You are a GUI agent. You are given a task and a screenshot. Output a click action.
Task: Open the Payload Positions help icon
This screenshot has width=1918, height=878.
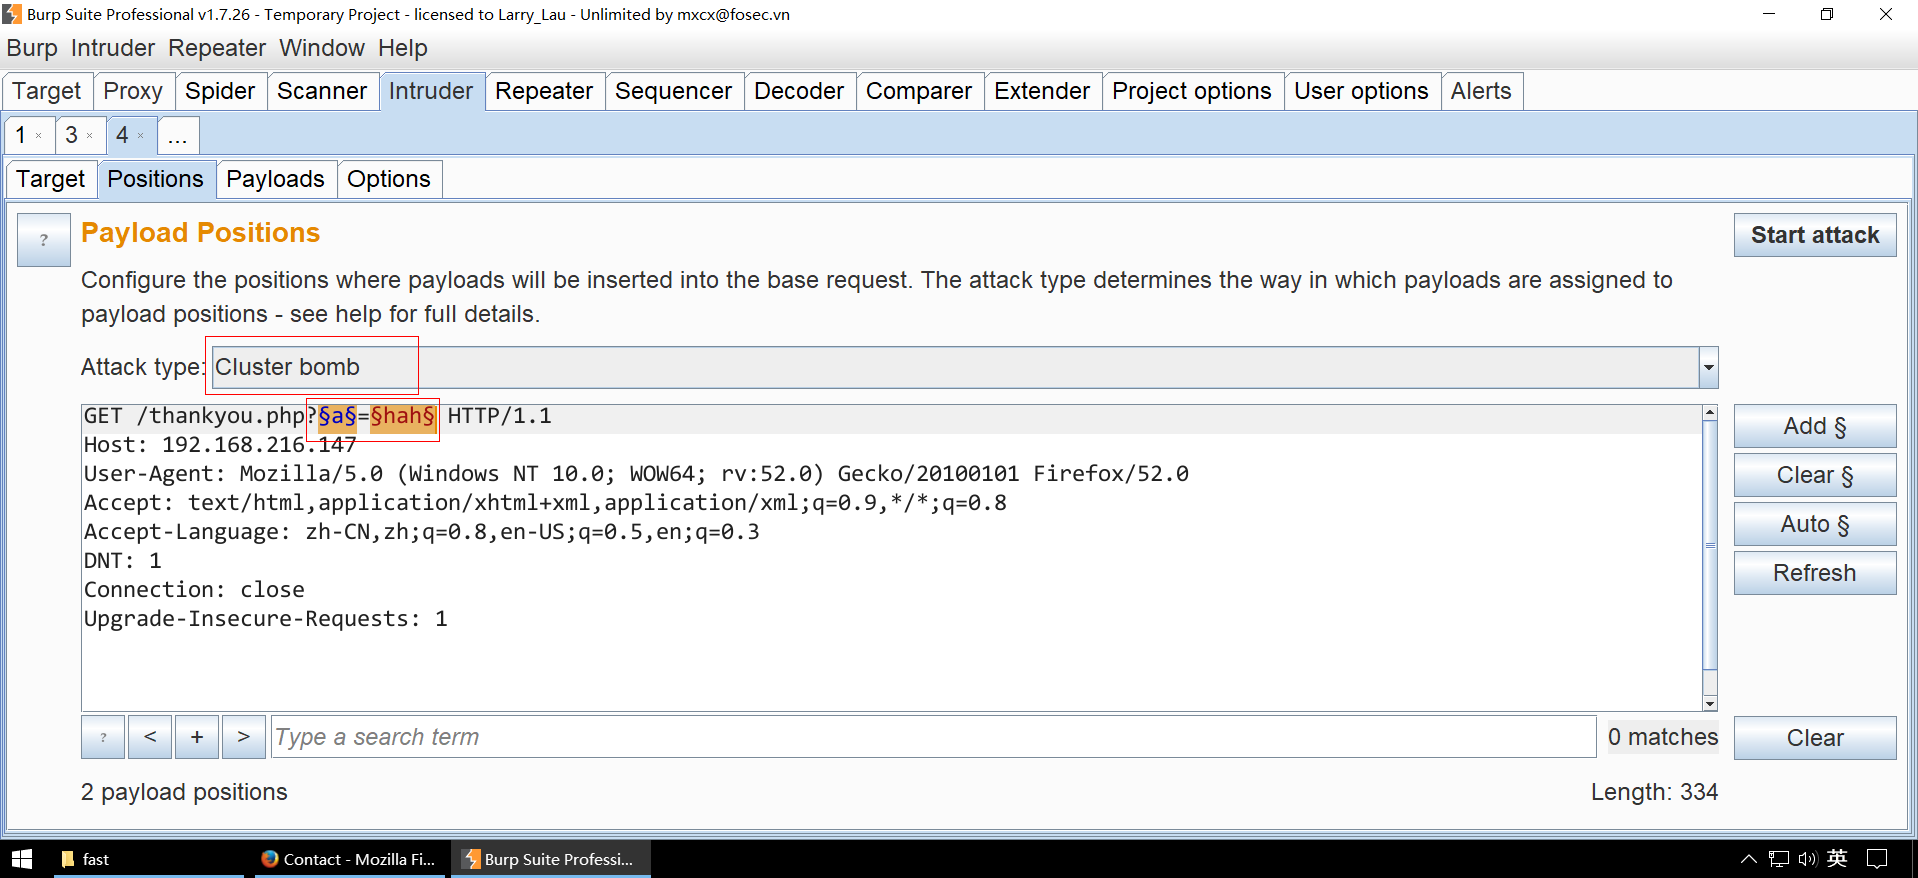pos(44,240)
